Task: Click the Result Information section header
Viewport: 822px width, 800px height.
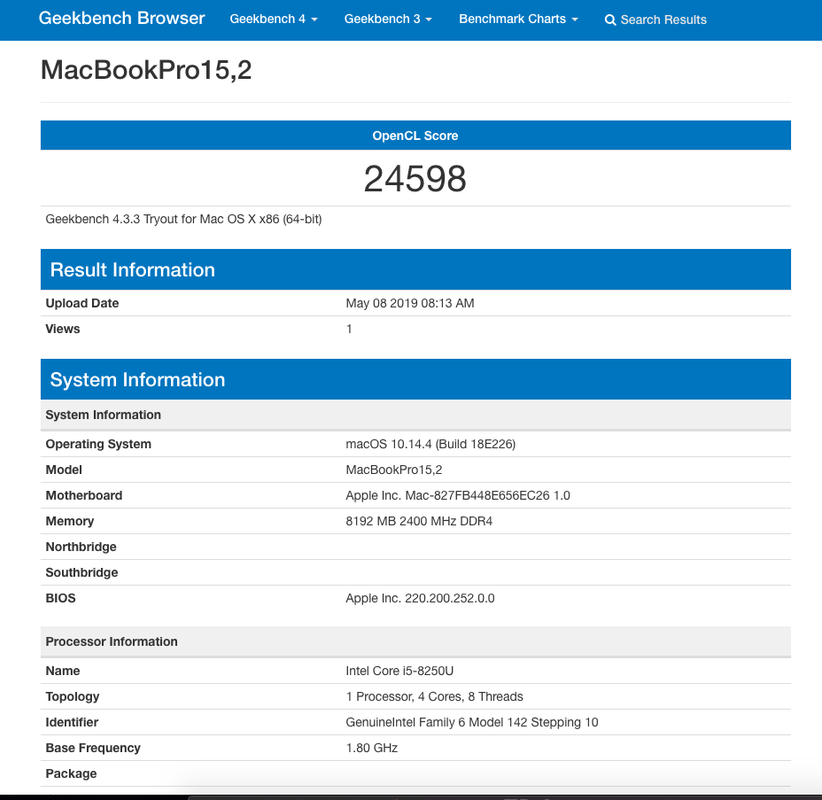Action: pos(415,269)
